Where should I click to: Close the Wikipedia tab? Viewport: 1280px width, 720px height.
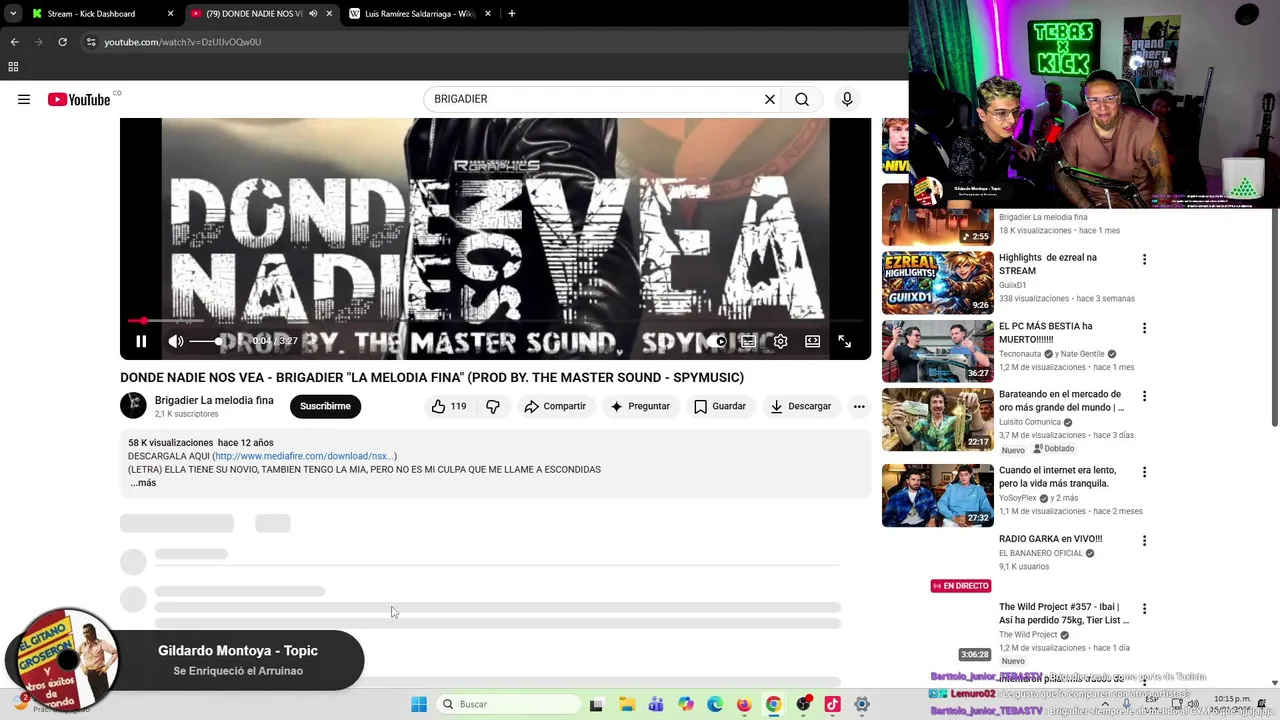488,14
